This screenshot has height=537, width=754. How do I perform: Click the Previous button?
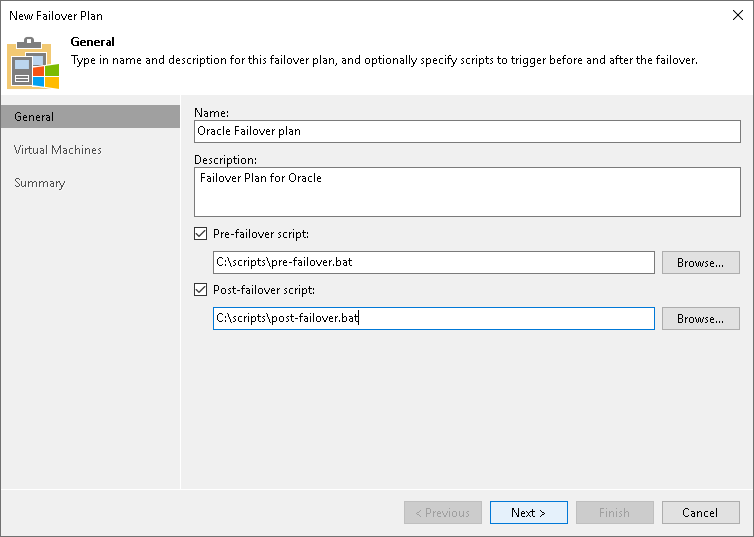coord(442,512)
